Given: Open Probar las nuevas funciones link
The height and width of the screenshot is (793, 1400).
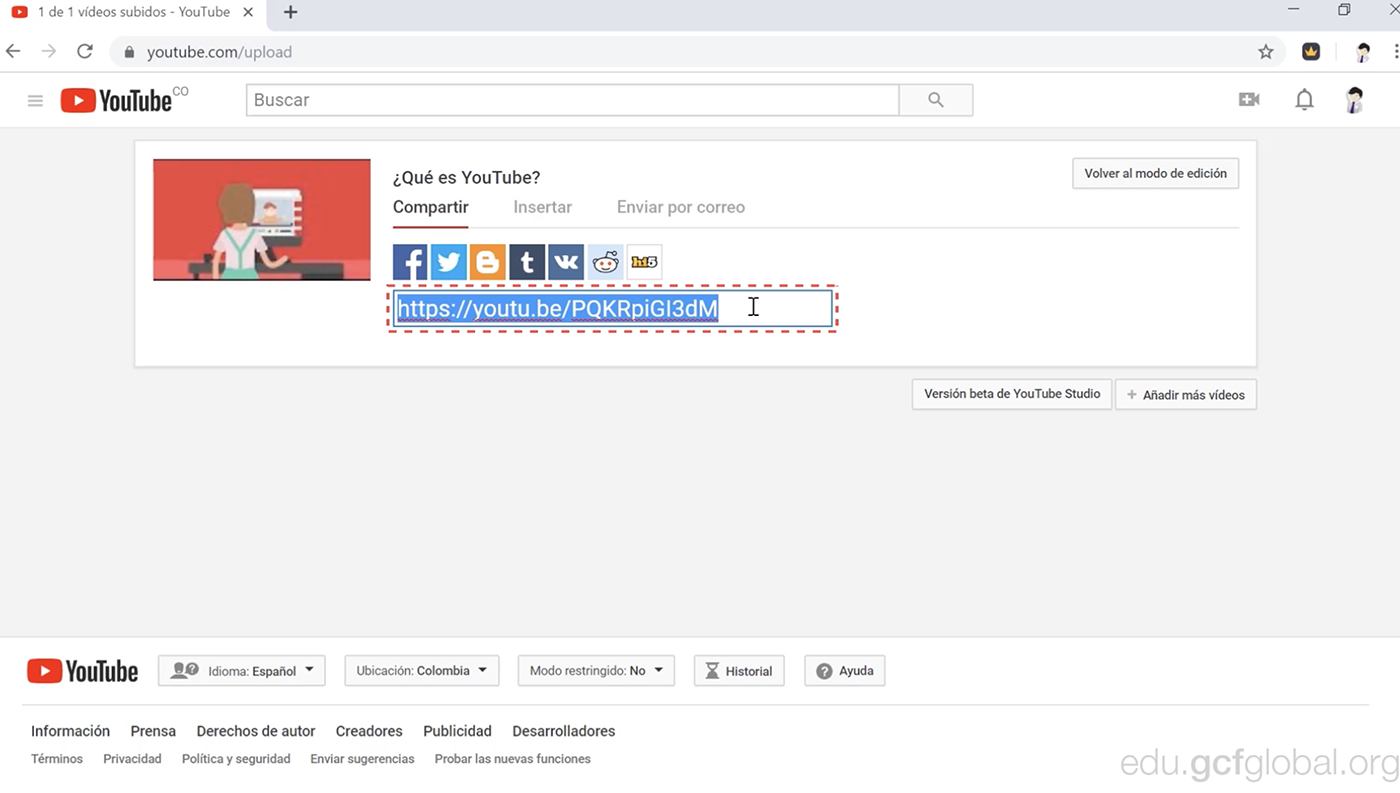Looking at the screenshot, I should [512, 759].
